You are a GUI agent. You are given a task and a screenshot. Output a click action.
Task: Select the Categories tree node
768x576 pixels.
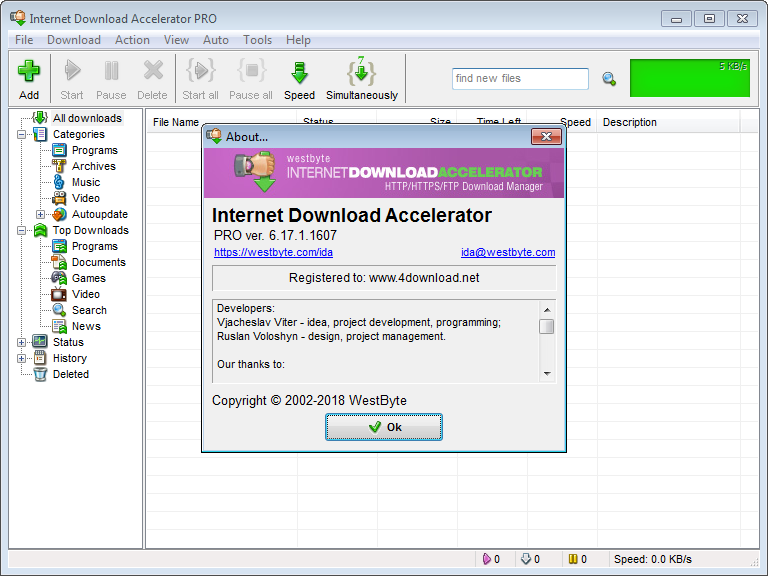click(78, 134)
